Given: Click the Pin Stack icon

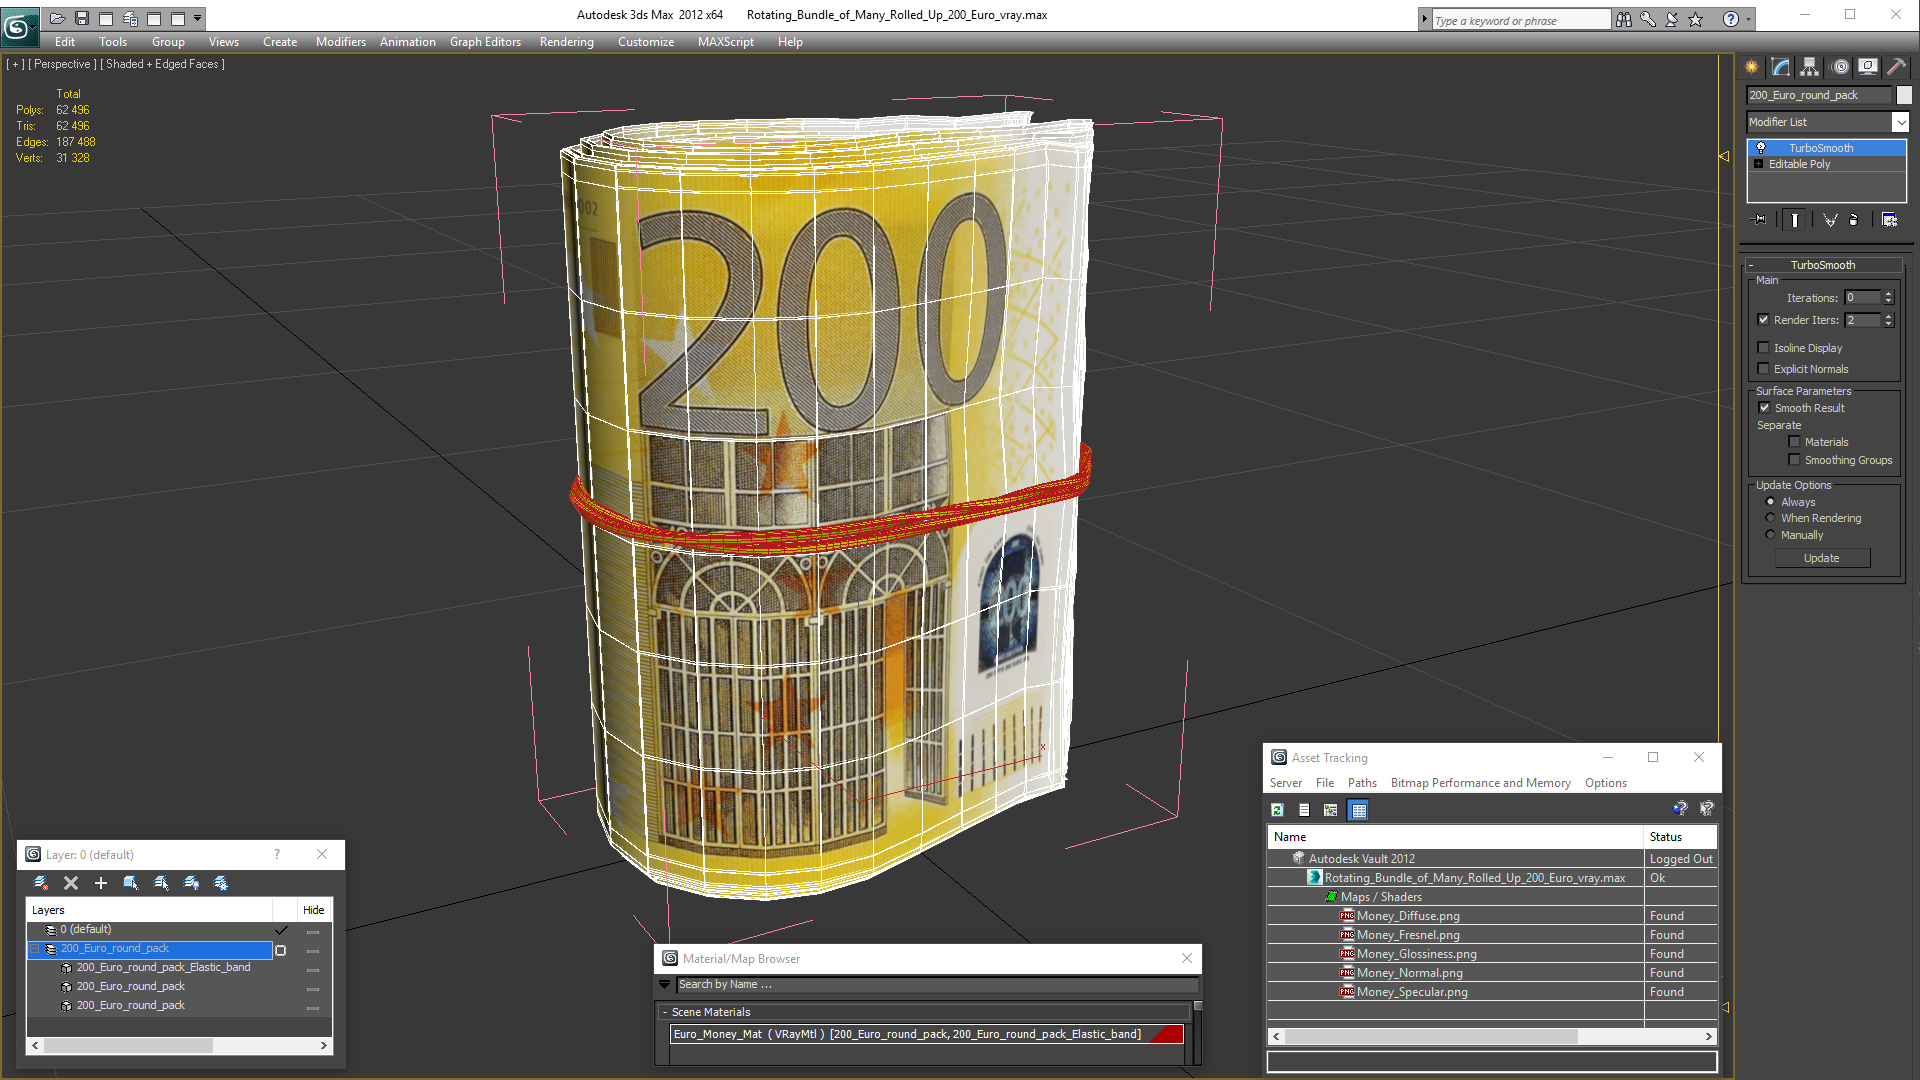Looking at the screenshot, I should point(1760,220).
